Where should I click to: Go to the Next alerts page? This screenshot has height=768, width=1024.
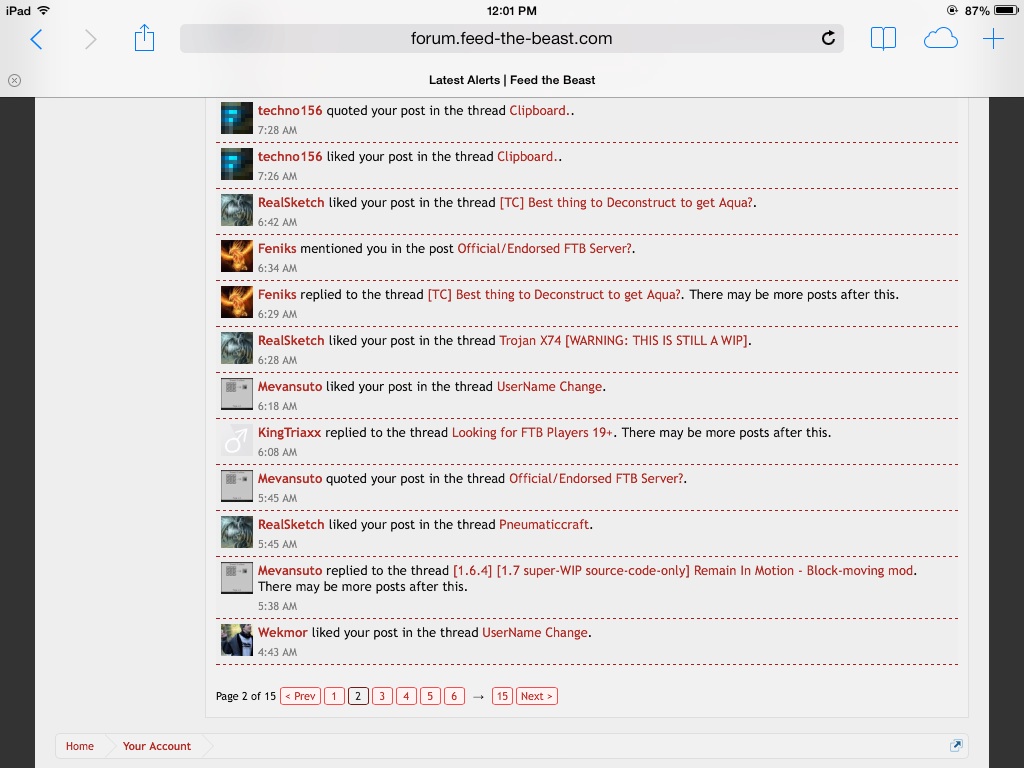tap(536, 696)
